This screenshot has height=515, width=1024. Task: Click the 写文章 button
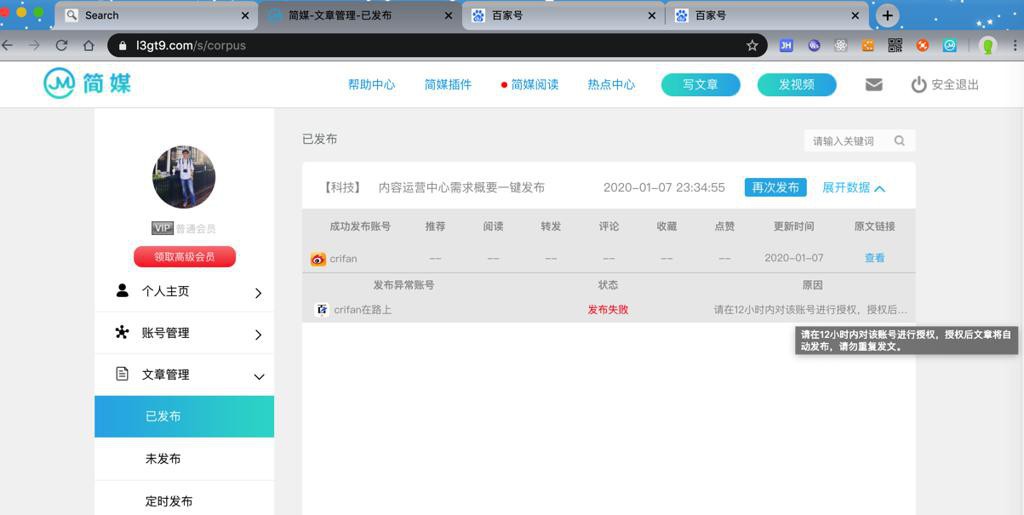[701, 85]
